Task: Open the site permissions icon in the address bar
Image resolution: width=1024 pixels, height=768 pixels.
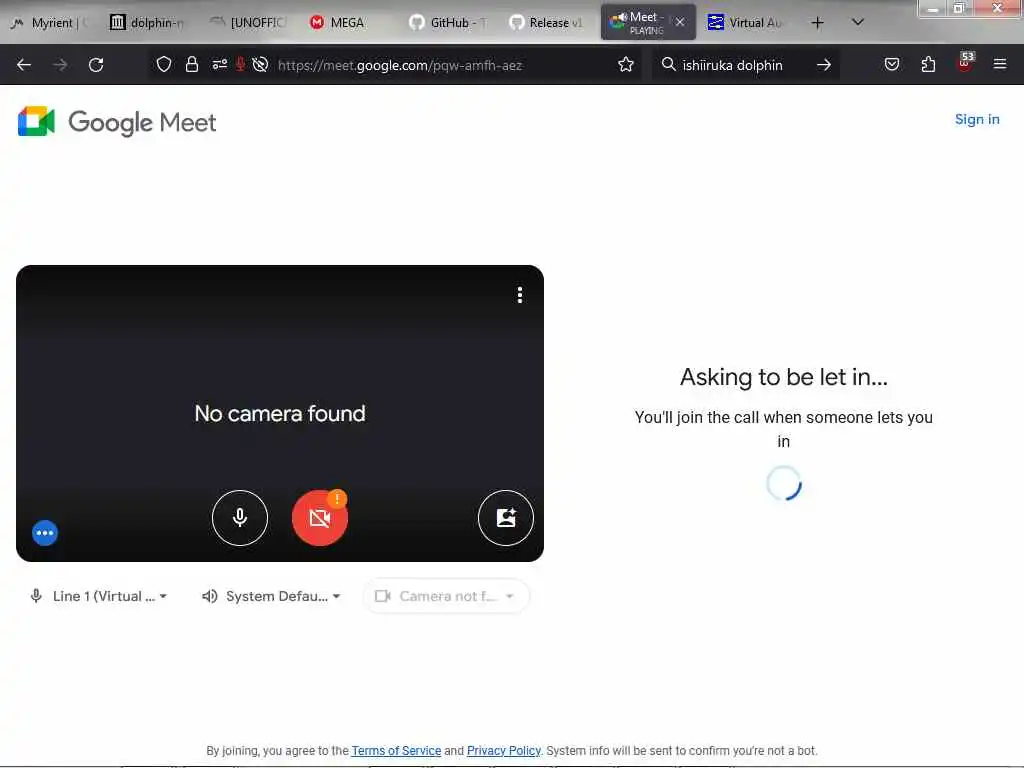Action: [x=219, y=64]
